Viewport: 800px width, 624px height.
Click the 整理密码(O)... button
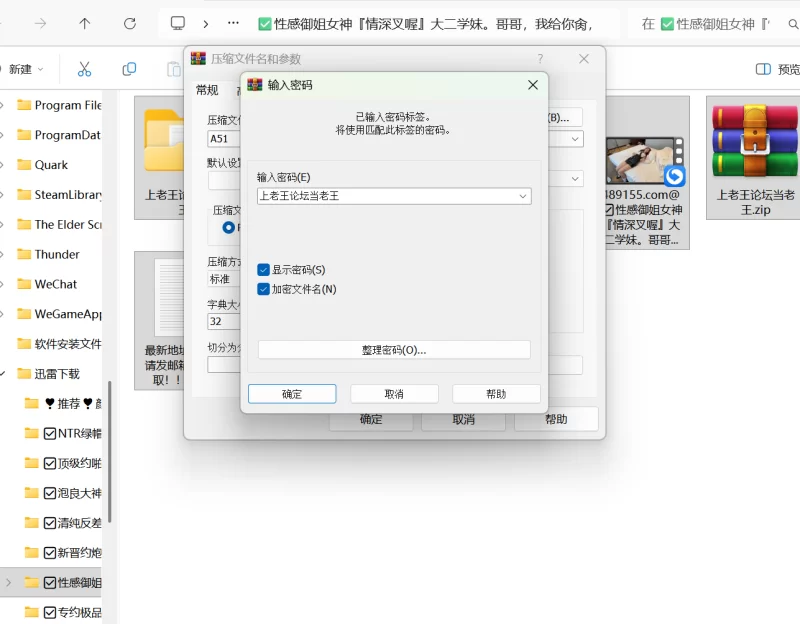pyautogui.click(x=394, y=350)
